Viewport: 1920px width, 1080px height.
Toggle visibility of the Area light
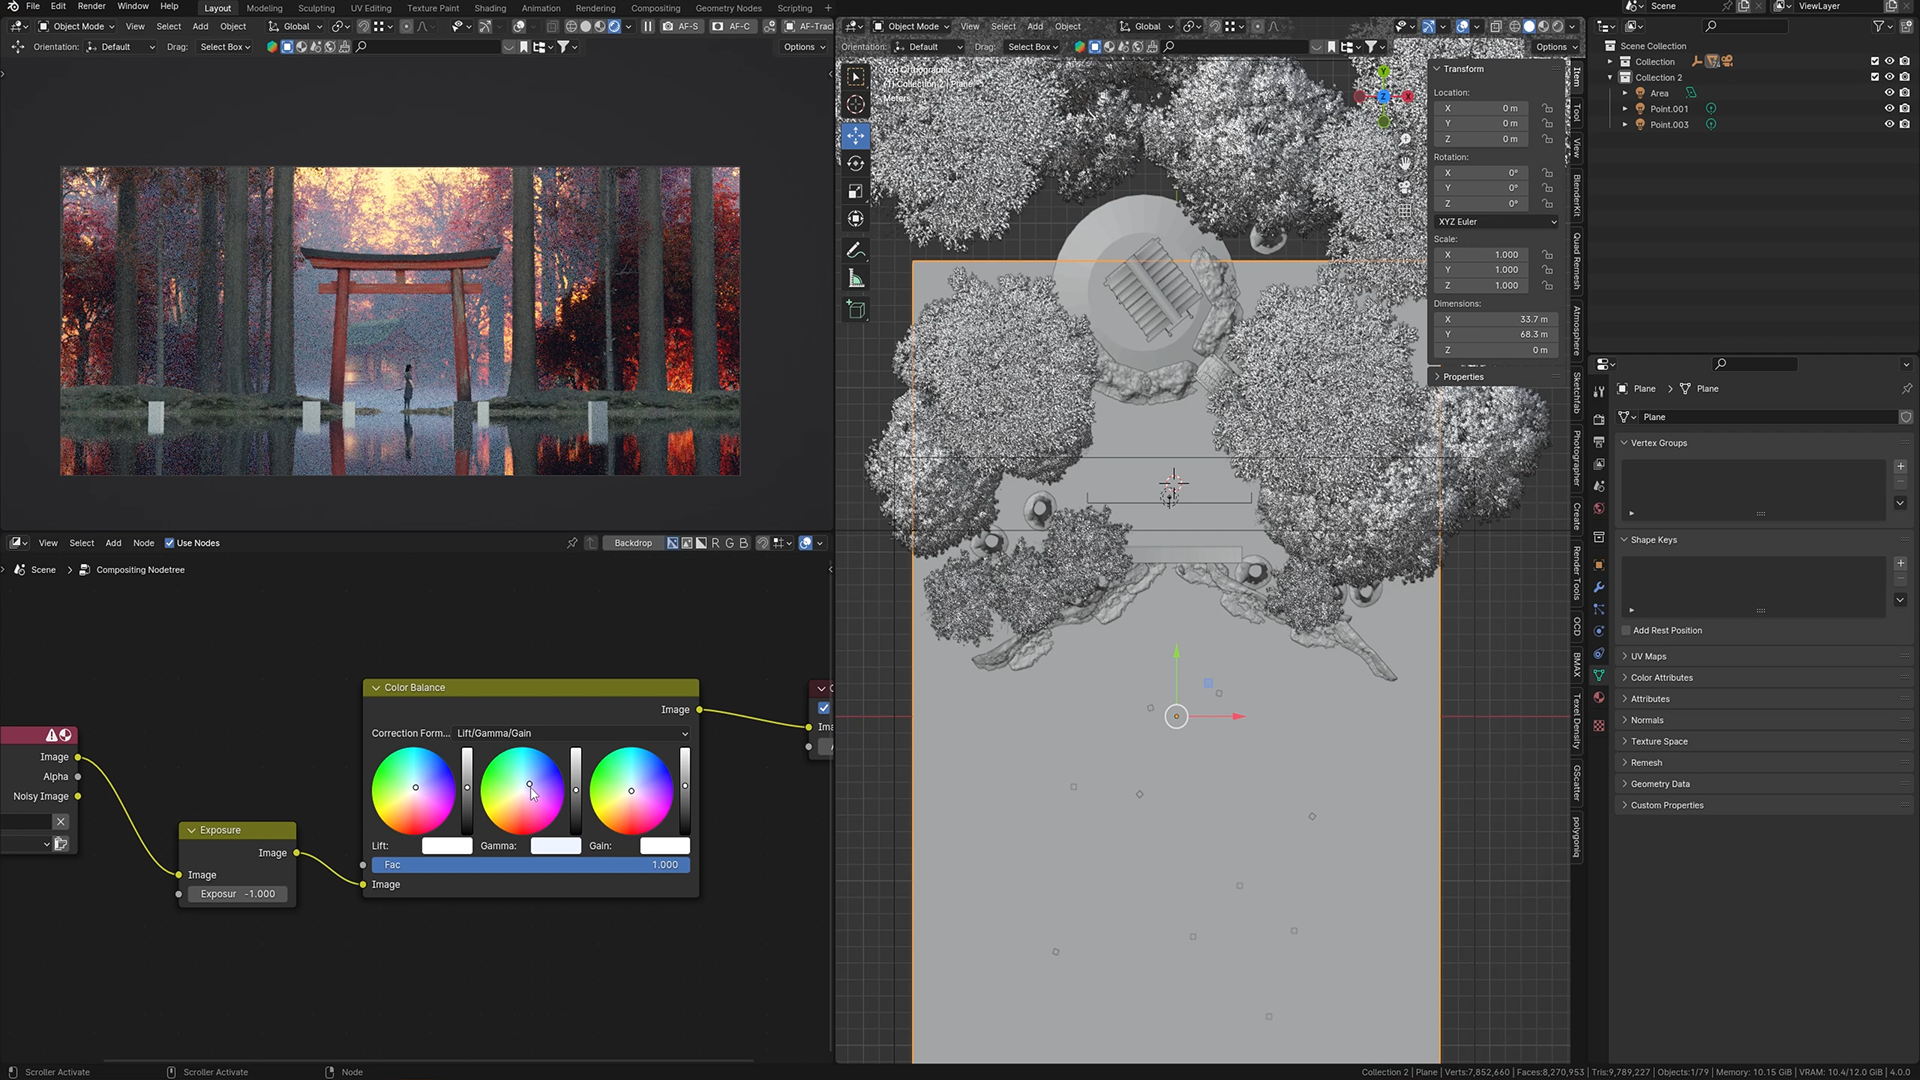click(x=1890, y=92)
